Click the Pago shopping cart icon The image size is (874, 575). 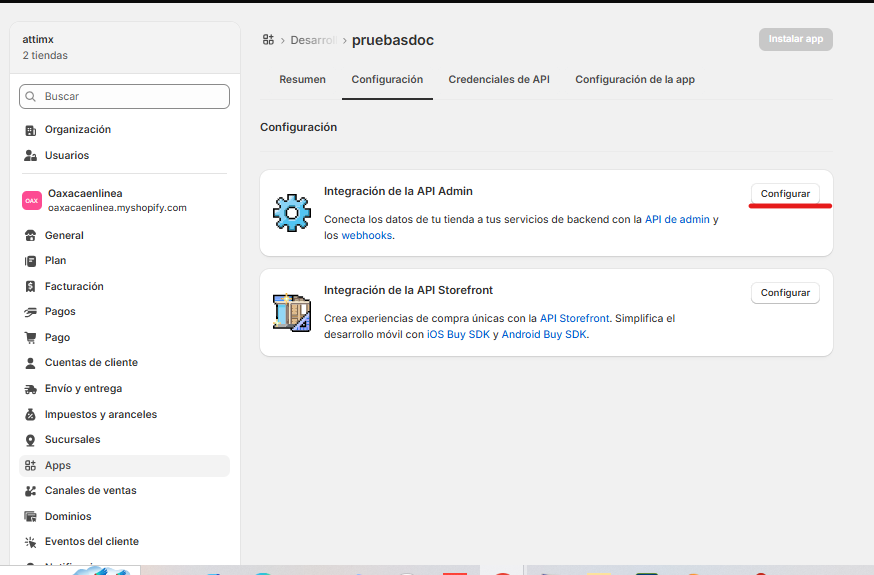coord(31,338)
